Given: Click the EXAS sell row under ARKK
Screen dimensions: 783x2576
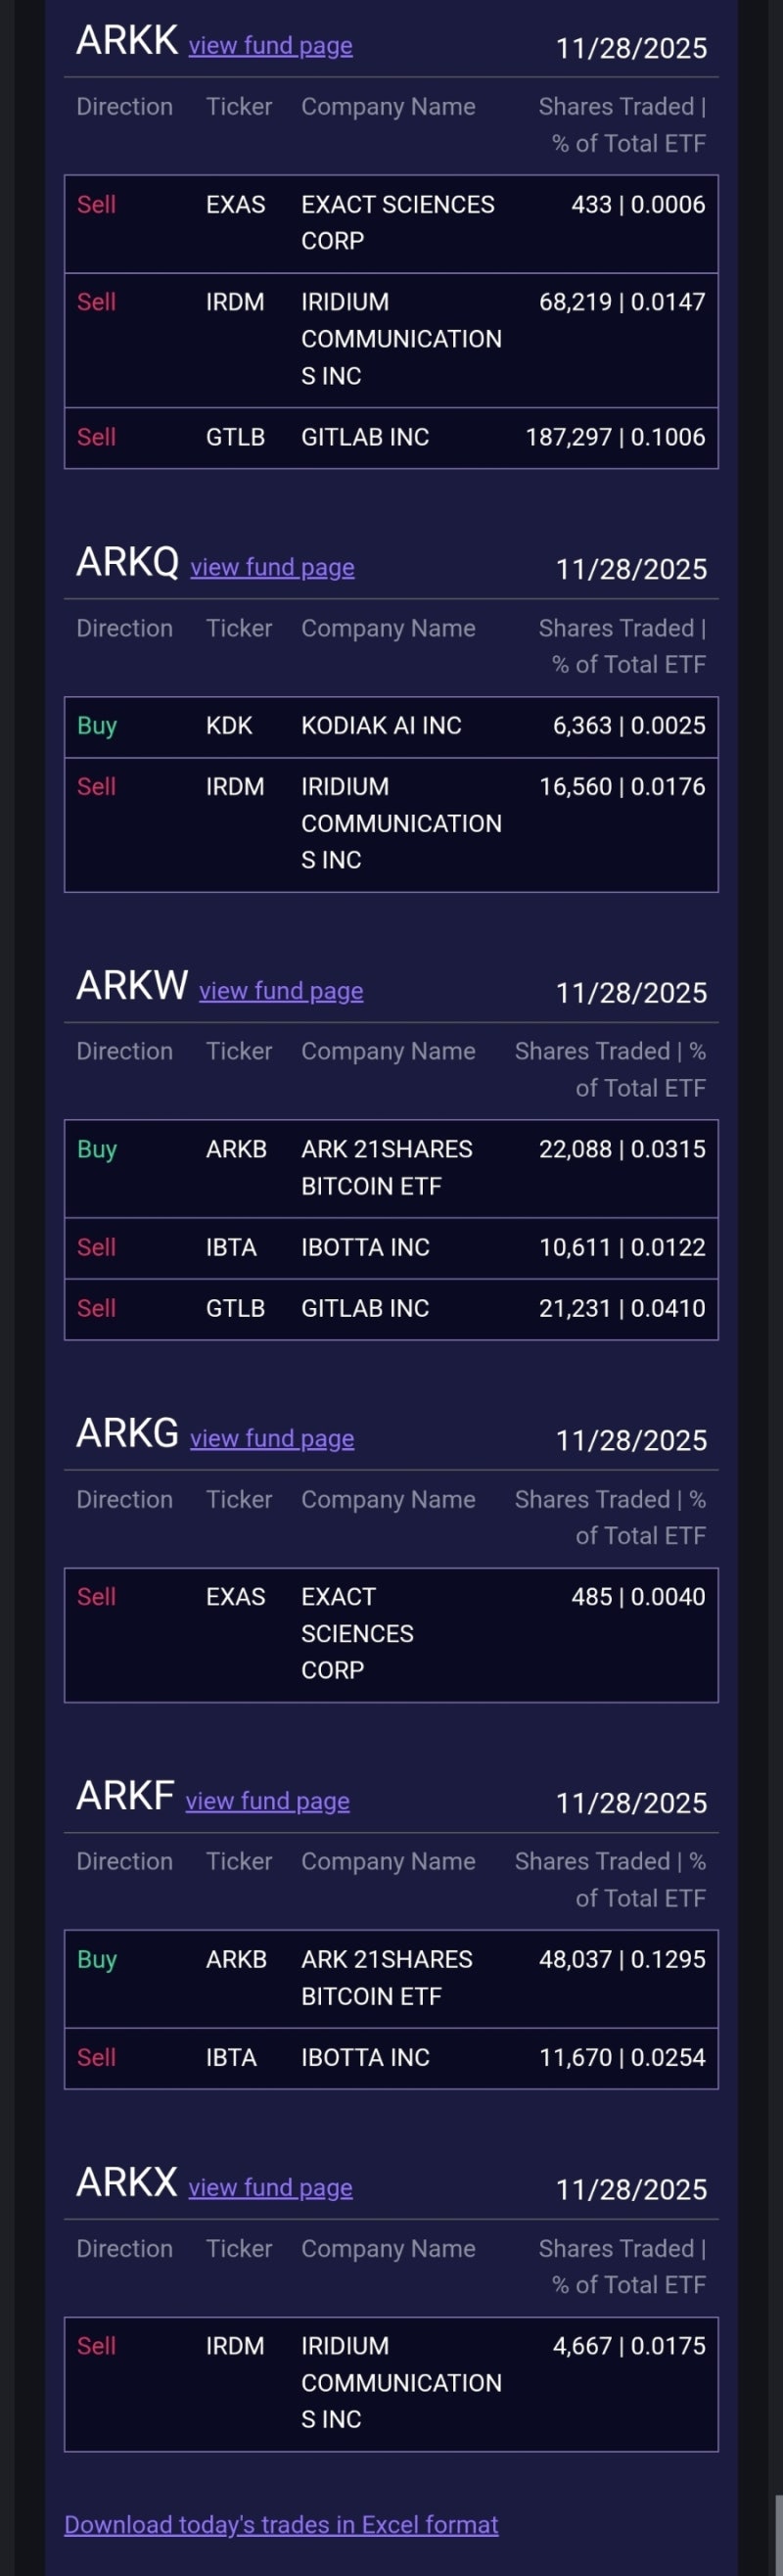Looking at the screenshot, I should (x=391, y=221).
